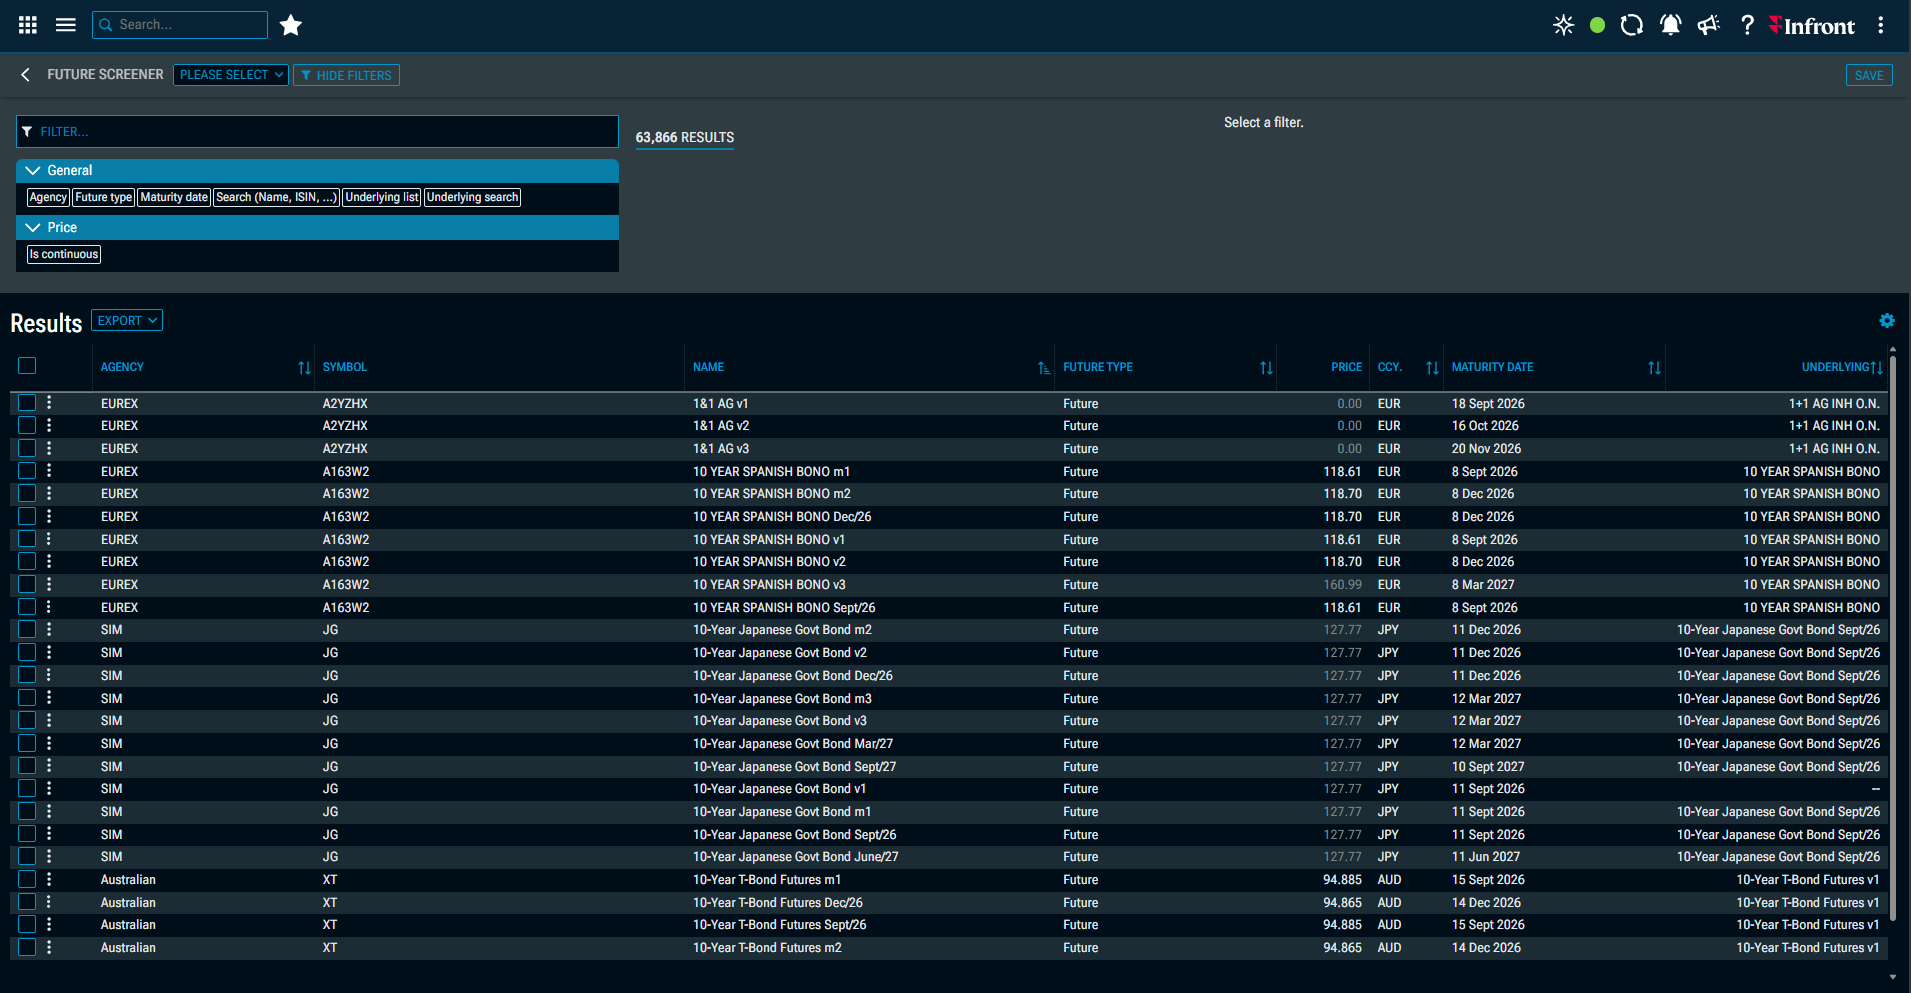This screenshot has width=1911, height=993.
Task: Click Australian agency in T-Bond Futures Sept/26 row
Action: pos(128,925)
